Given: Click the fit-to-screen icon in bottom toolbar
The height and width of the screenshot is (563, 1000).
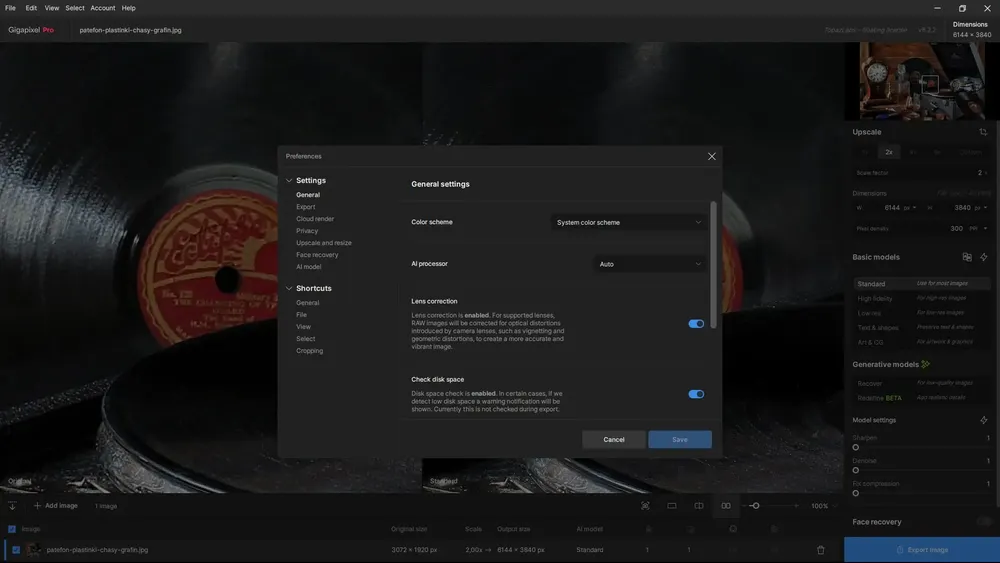Looking at the screenshot, I should 645,506.
